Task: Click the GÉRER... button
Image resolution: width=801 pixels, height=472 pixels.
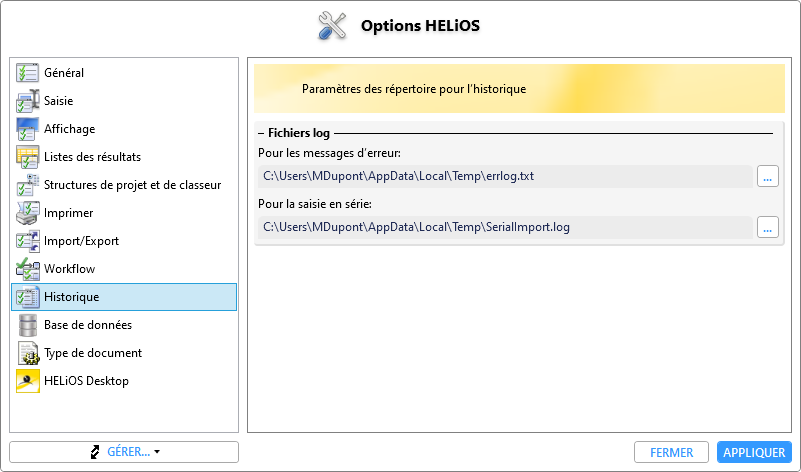Action: pos(124,452)
